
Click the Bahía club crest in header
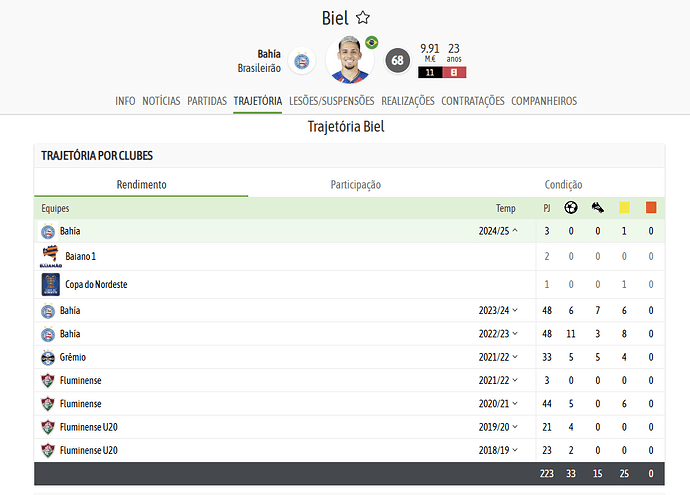pyautogui.click(x=301, y=61)
